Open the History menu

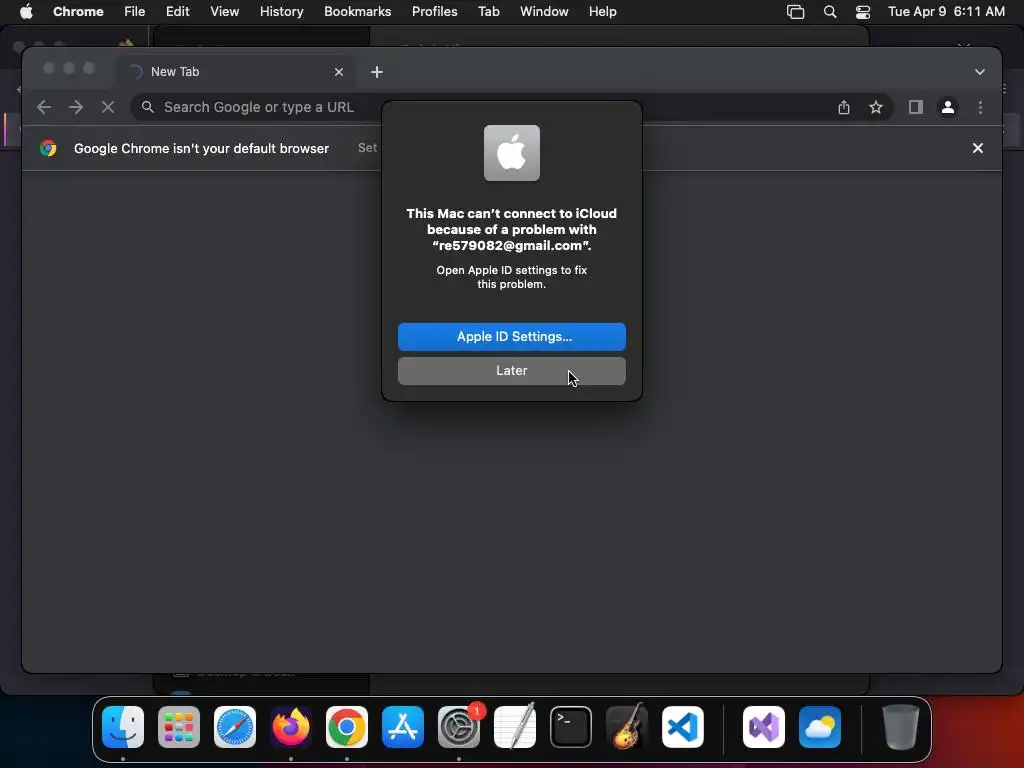[x=281, y=11]
